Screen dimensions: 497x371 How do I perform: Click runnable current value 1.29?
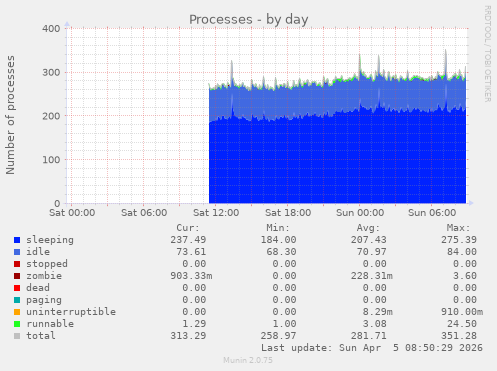pyautogui.click(x=194, y=324)
